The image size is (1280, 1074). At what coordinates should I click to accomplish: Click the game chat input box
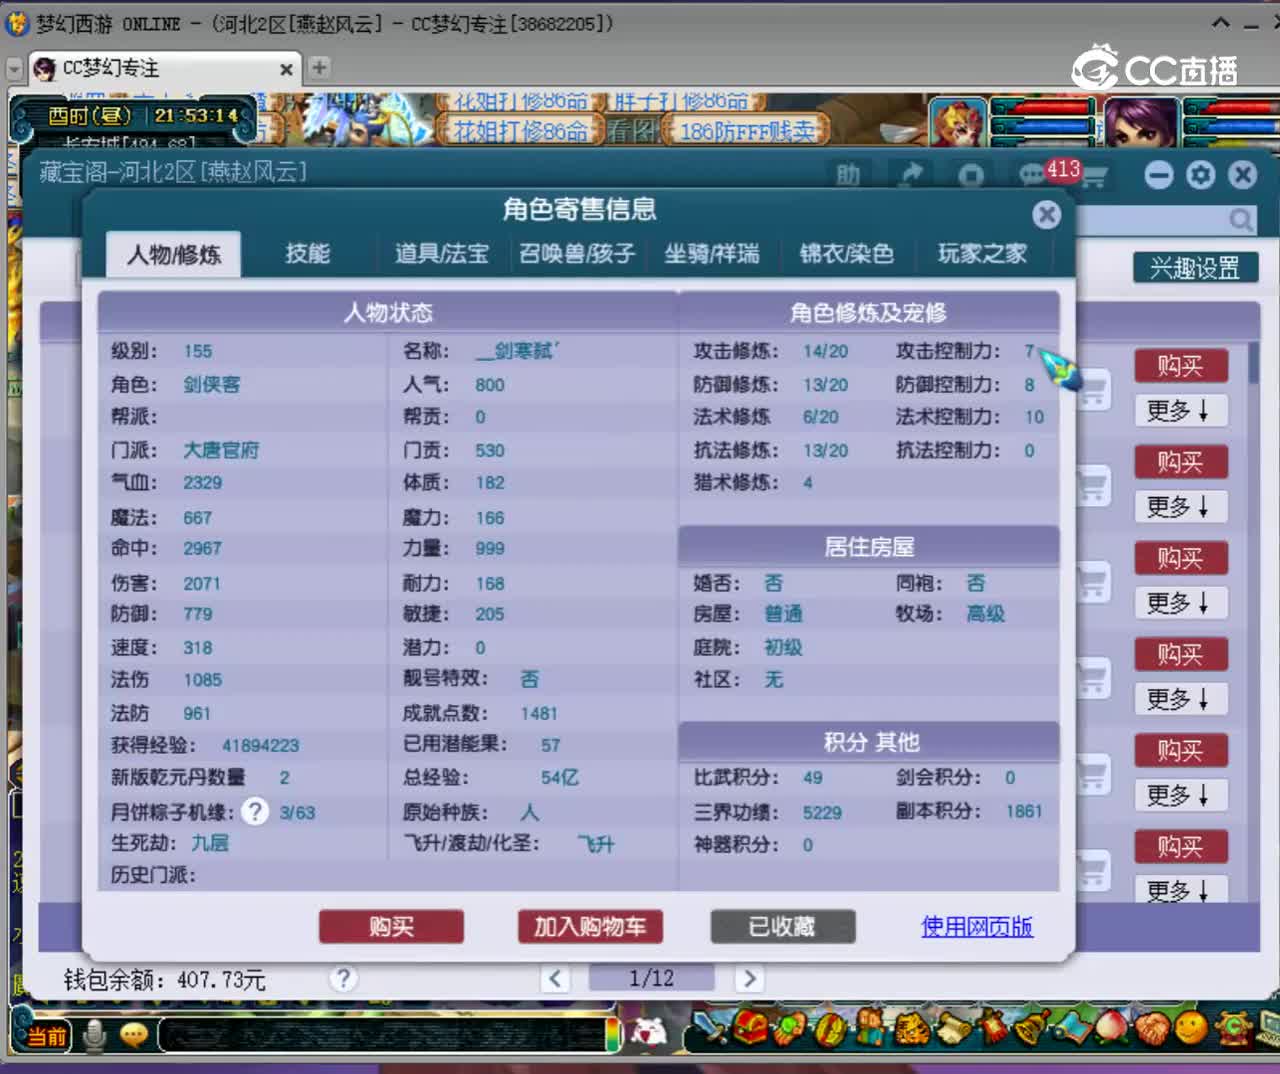coord(381,1034)
